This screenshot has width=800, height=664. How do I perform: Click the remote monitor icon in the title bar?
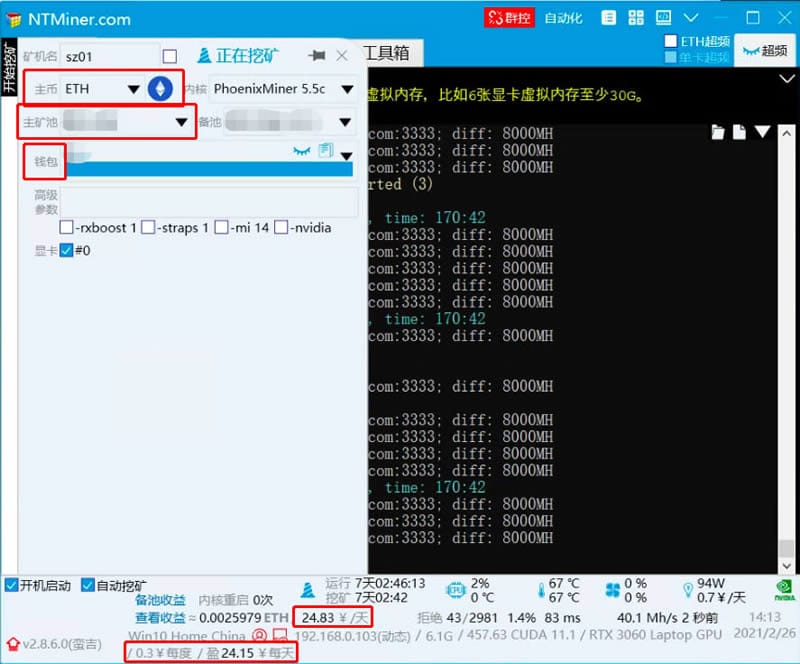(x=663, y=17)
